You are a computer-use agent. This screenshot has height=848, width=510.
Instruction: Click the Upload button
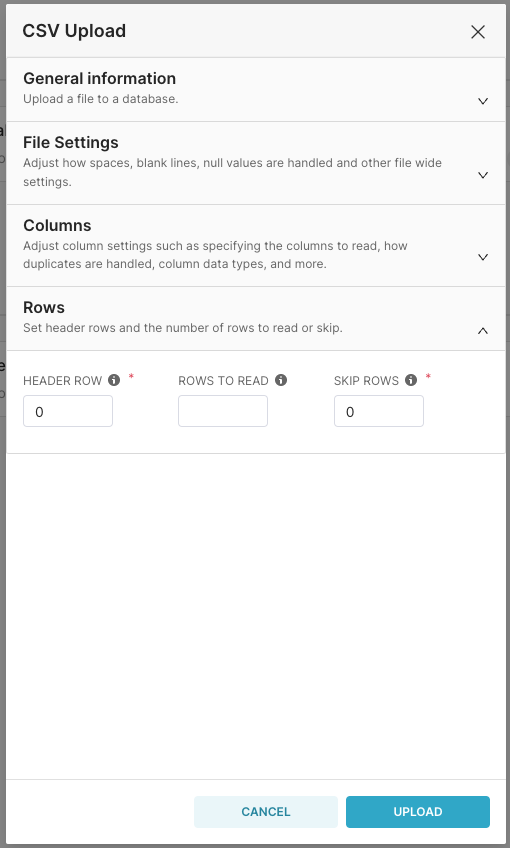coord(418,812)
